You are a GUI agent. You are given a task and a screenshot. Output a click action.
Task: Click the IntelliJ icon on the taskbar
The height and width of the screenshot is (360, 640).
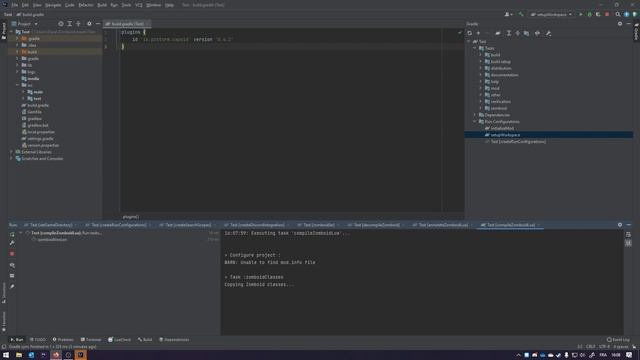[81, 355]
